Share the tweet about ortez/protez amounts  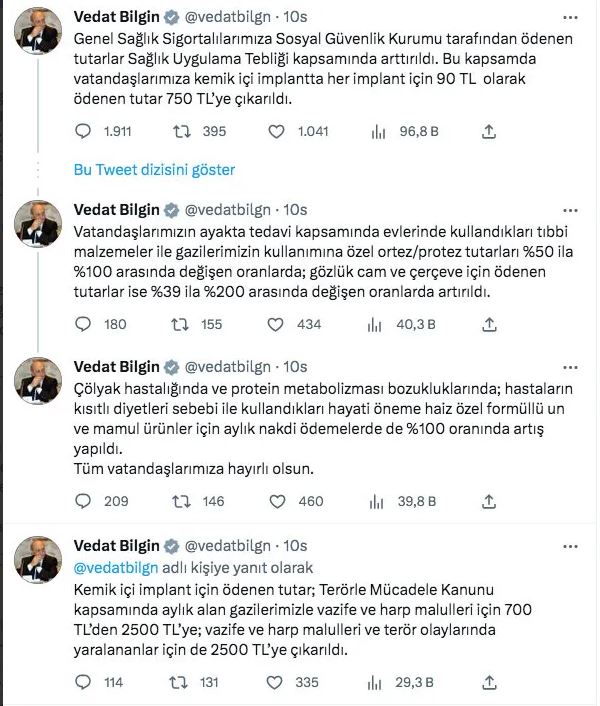tap(489, 323)
